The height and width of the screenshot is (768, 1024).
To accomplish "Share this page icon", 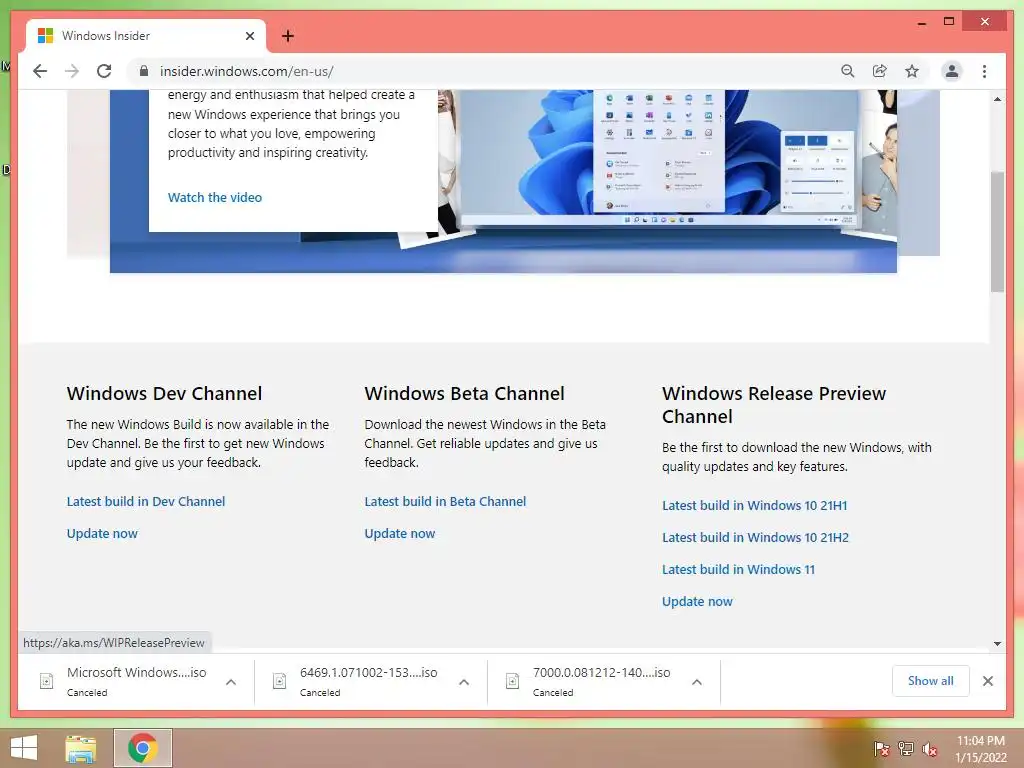I will coord(880,71).
